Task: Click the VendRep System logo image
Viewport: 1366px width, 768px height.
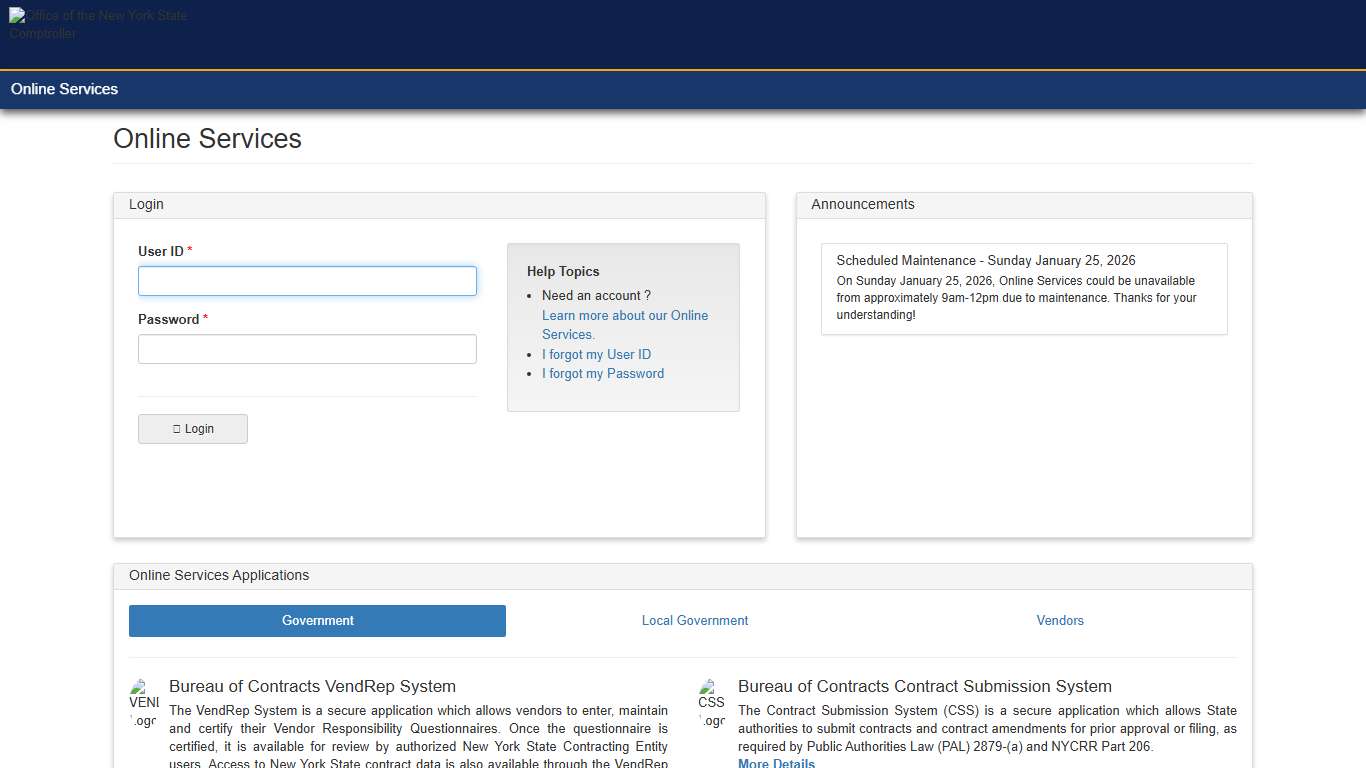Action: 143,702
